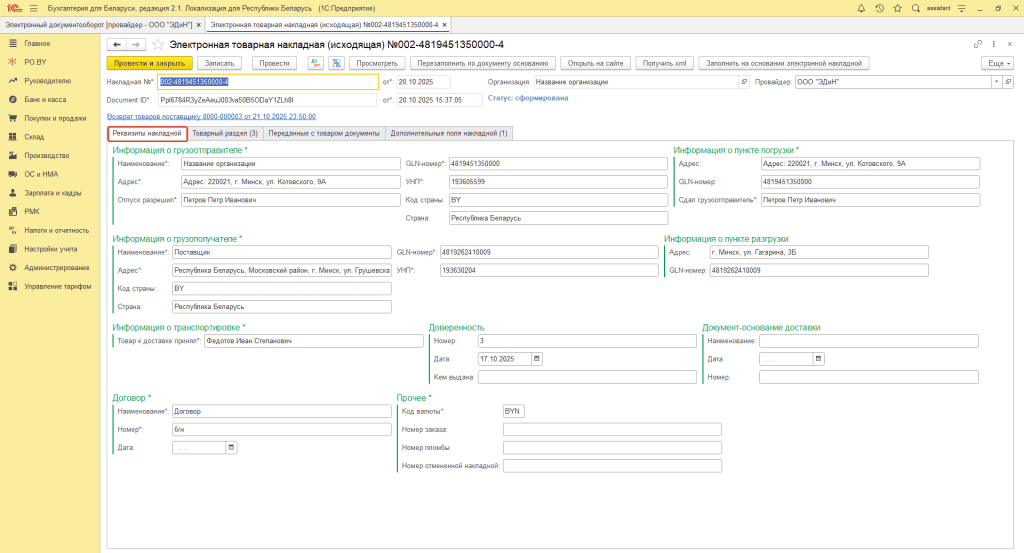
Task: Open the history clock icon
Action: click(x=879, y=8)
